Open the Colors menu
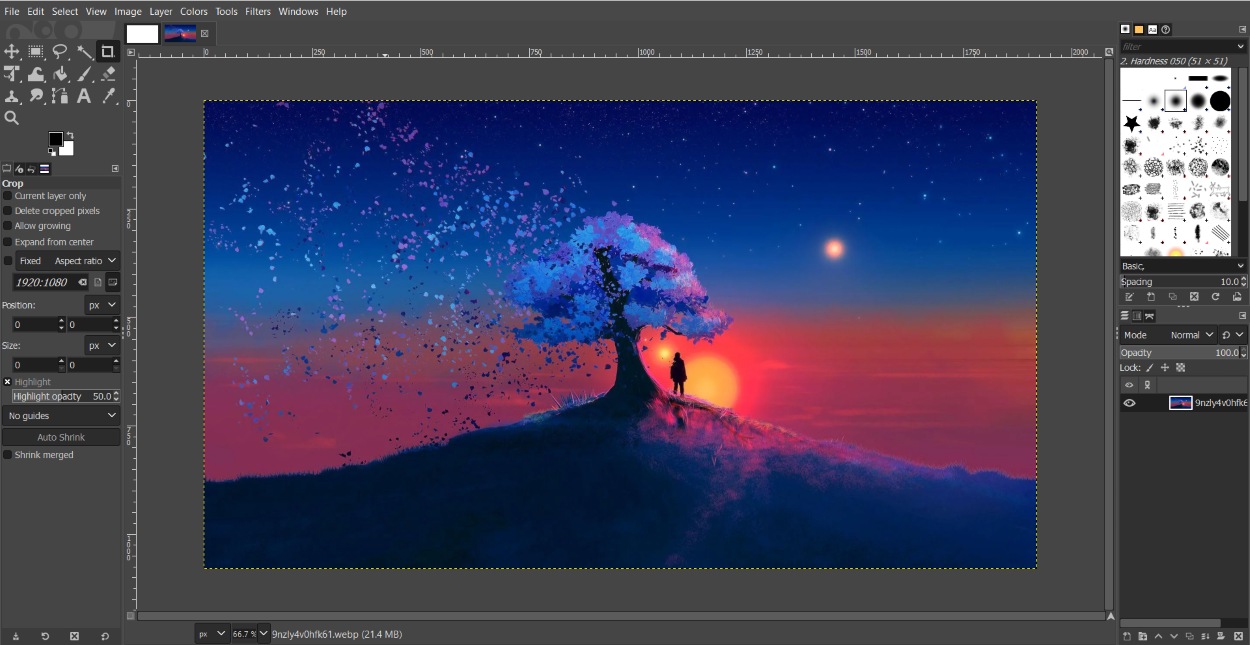 tap(194, 11)
